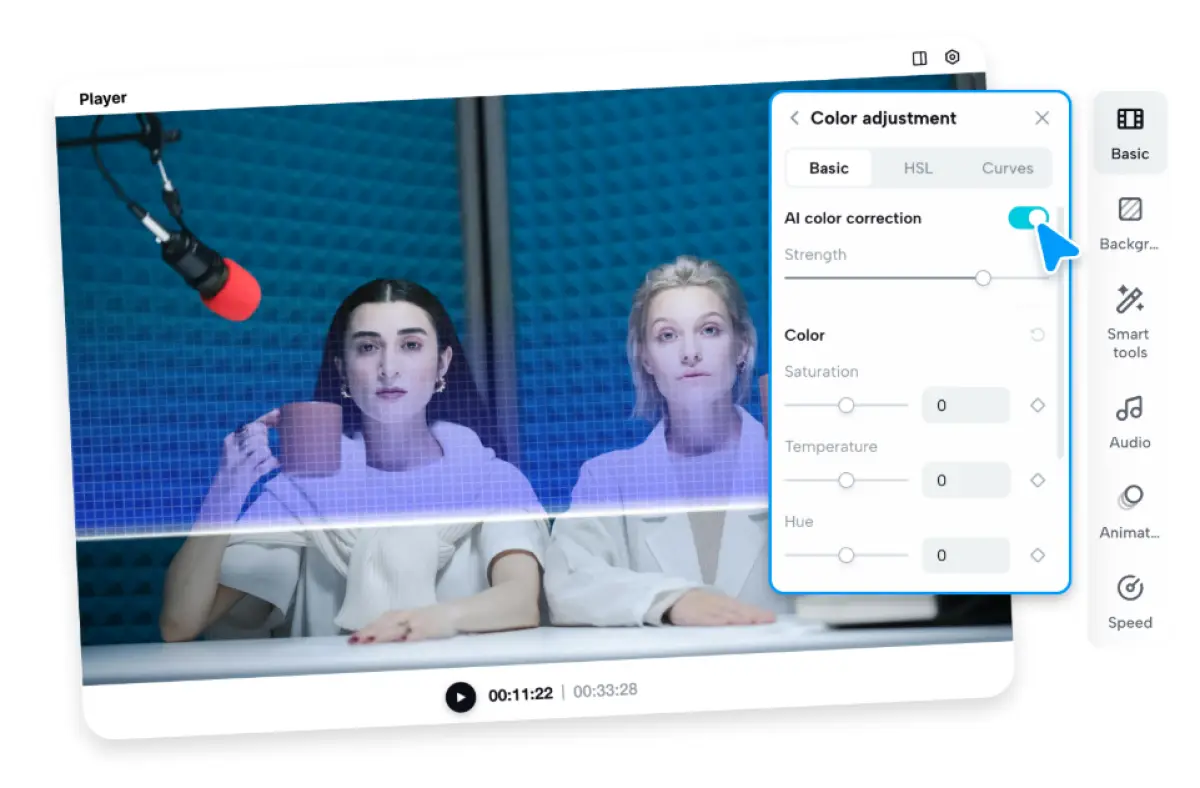Switch to the HSL tab
1200x788 pixels.
917,168
